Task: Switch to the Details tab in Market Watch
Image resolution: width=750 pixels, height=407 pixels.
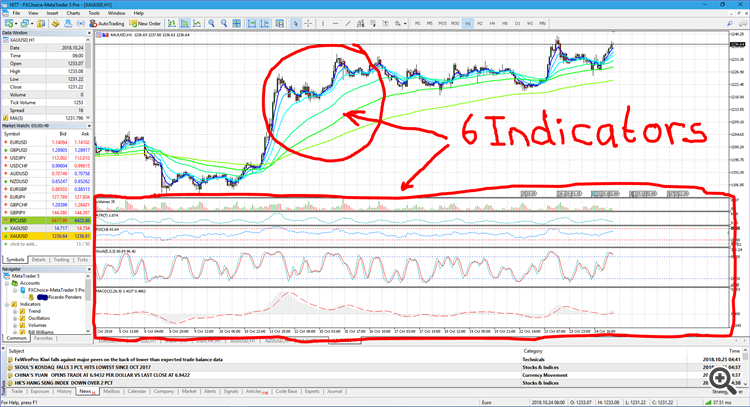Action: pyautogui.click(x=39, y=260)
